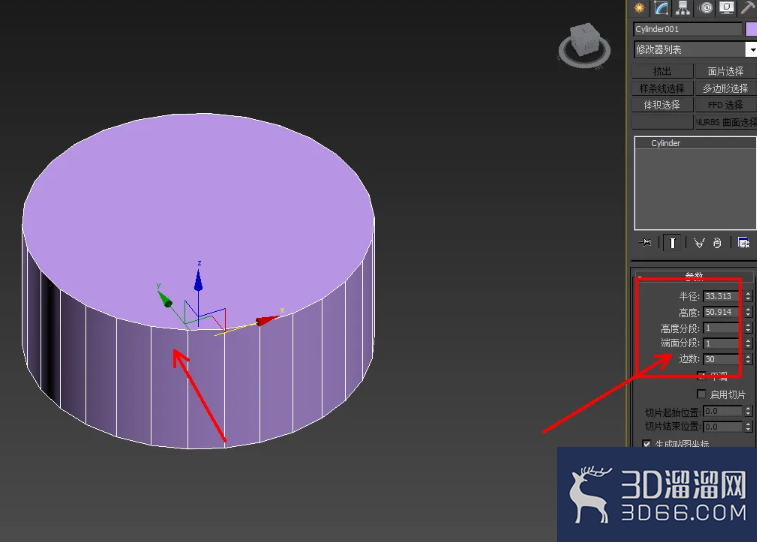Open the Motion panel tab icon

click(706, 8)
